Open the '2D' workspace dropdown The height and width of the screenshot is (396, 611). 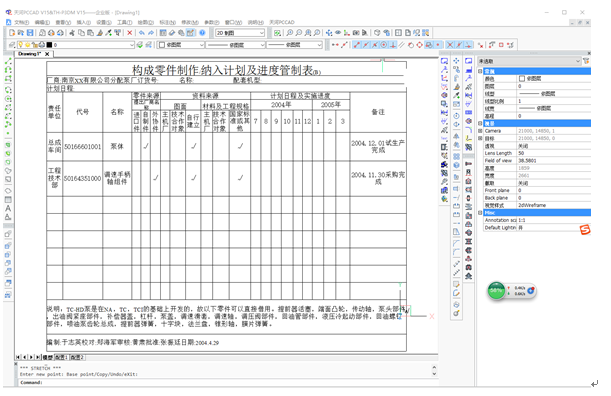[240, 33]
